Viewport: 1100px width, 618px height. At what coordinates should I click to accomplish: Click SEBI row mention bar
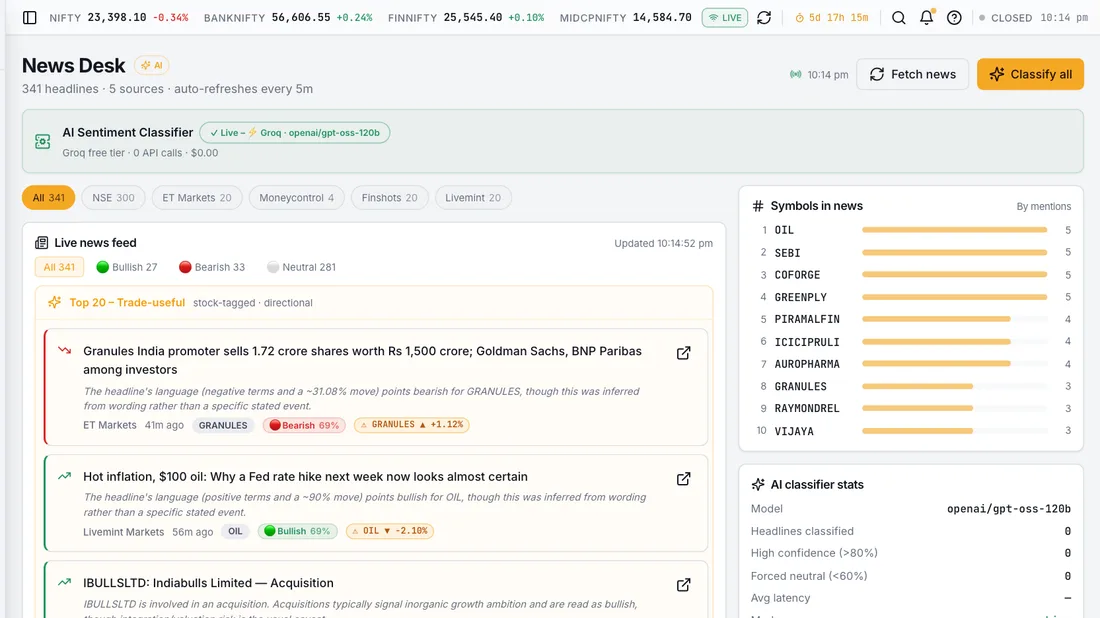(x=954, y=253)
